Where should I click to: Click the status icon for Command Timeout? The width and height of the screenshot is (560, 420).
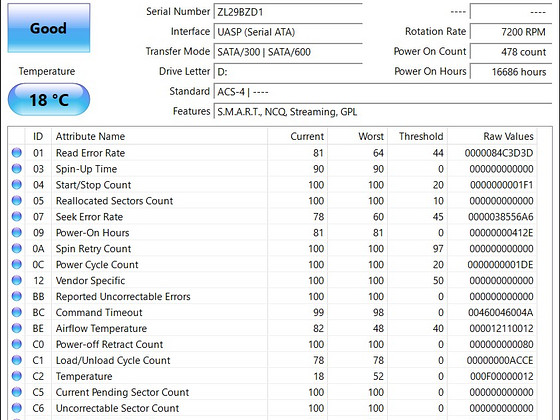pos(16,312)
